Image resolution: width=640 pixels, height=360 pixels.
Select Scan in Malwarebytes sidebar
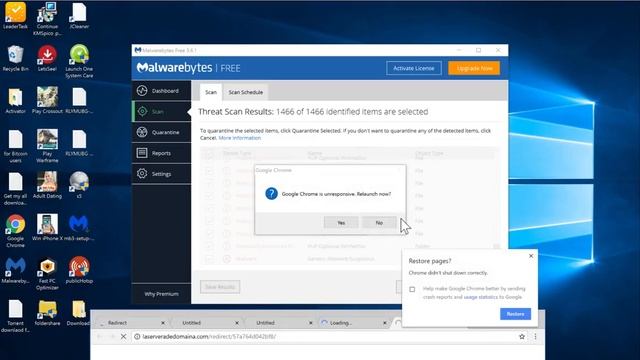click(162, 111)
